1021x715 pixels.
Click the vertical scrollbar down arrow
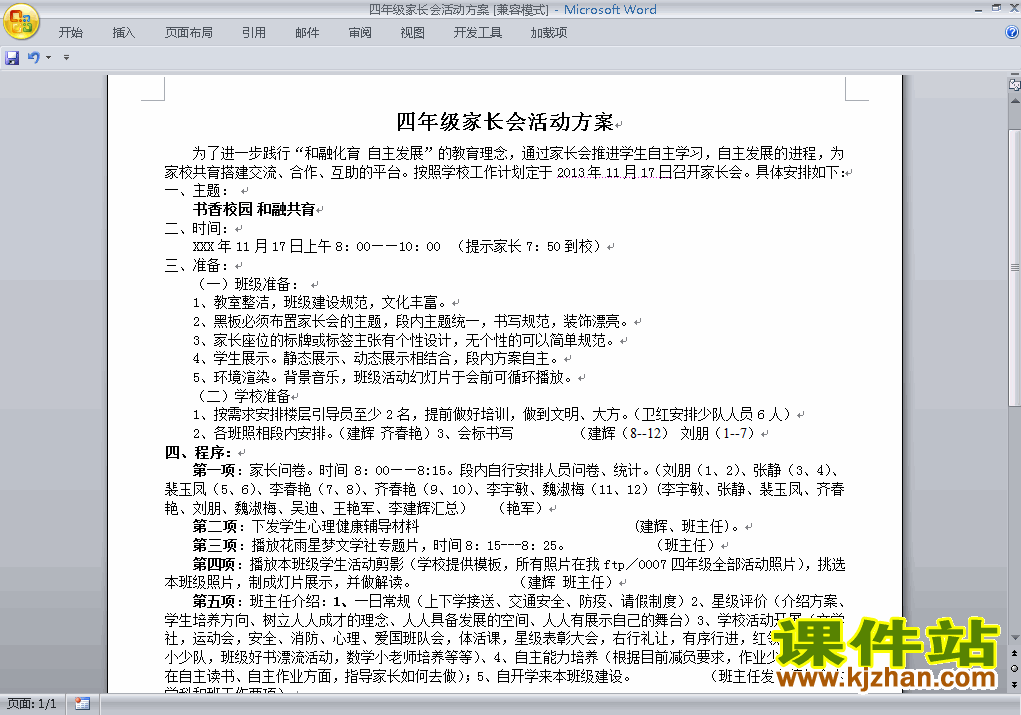(1014, 638)
